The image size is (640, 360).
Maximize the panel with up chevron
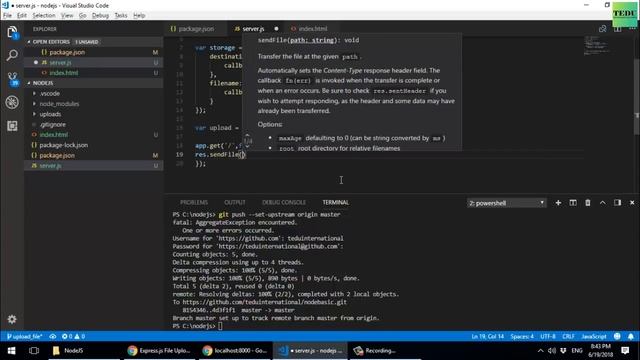pos(602,203)
